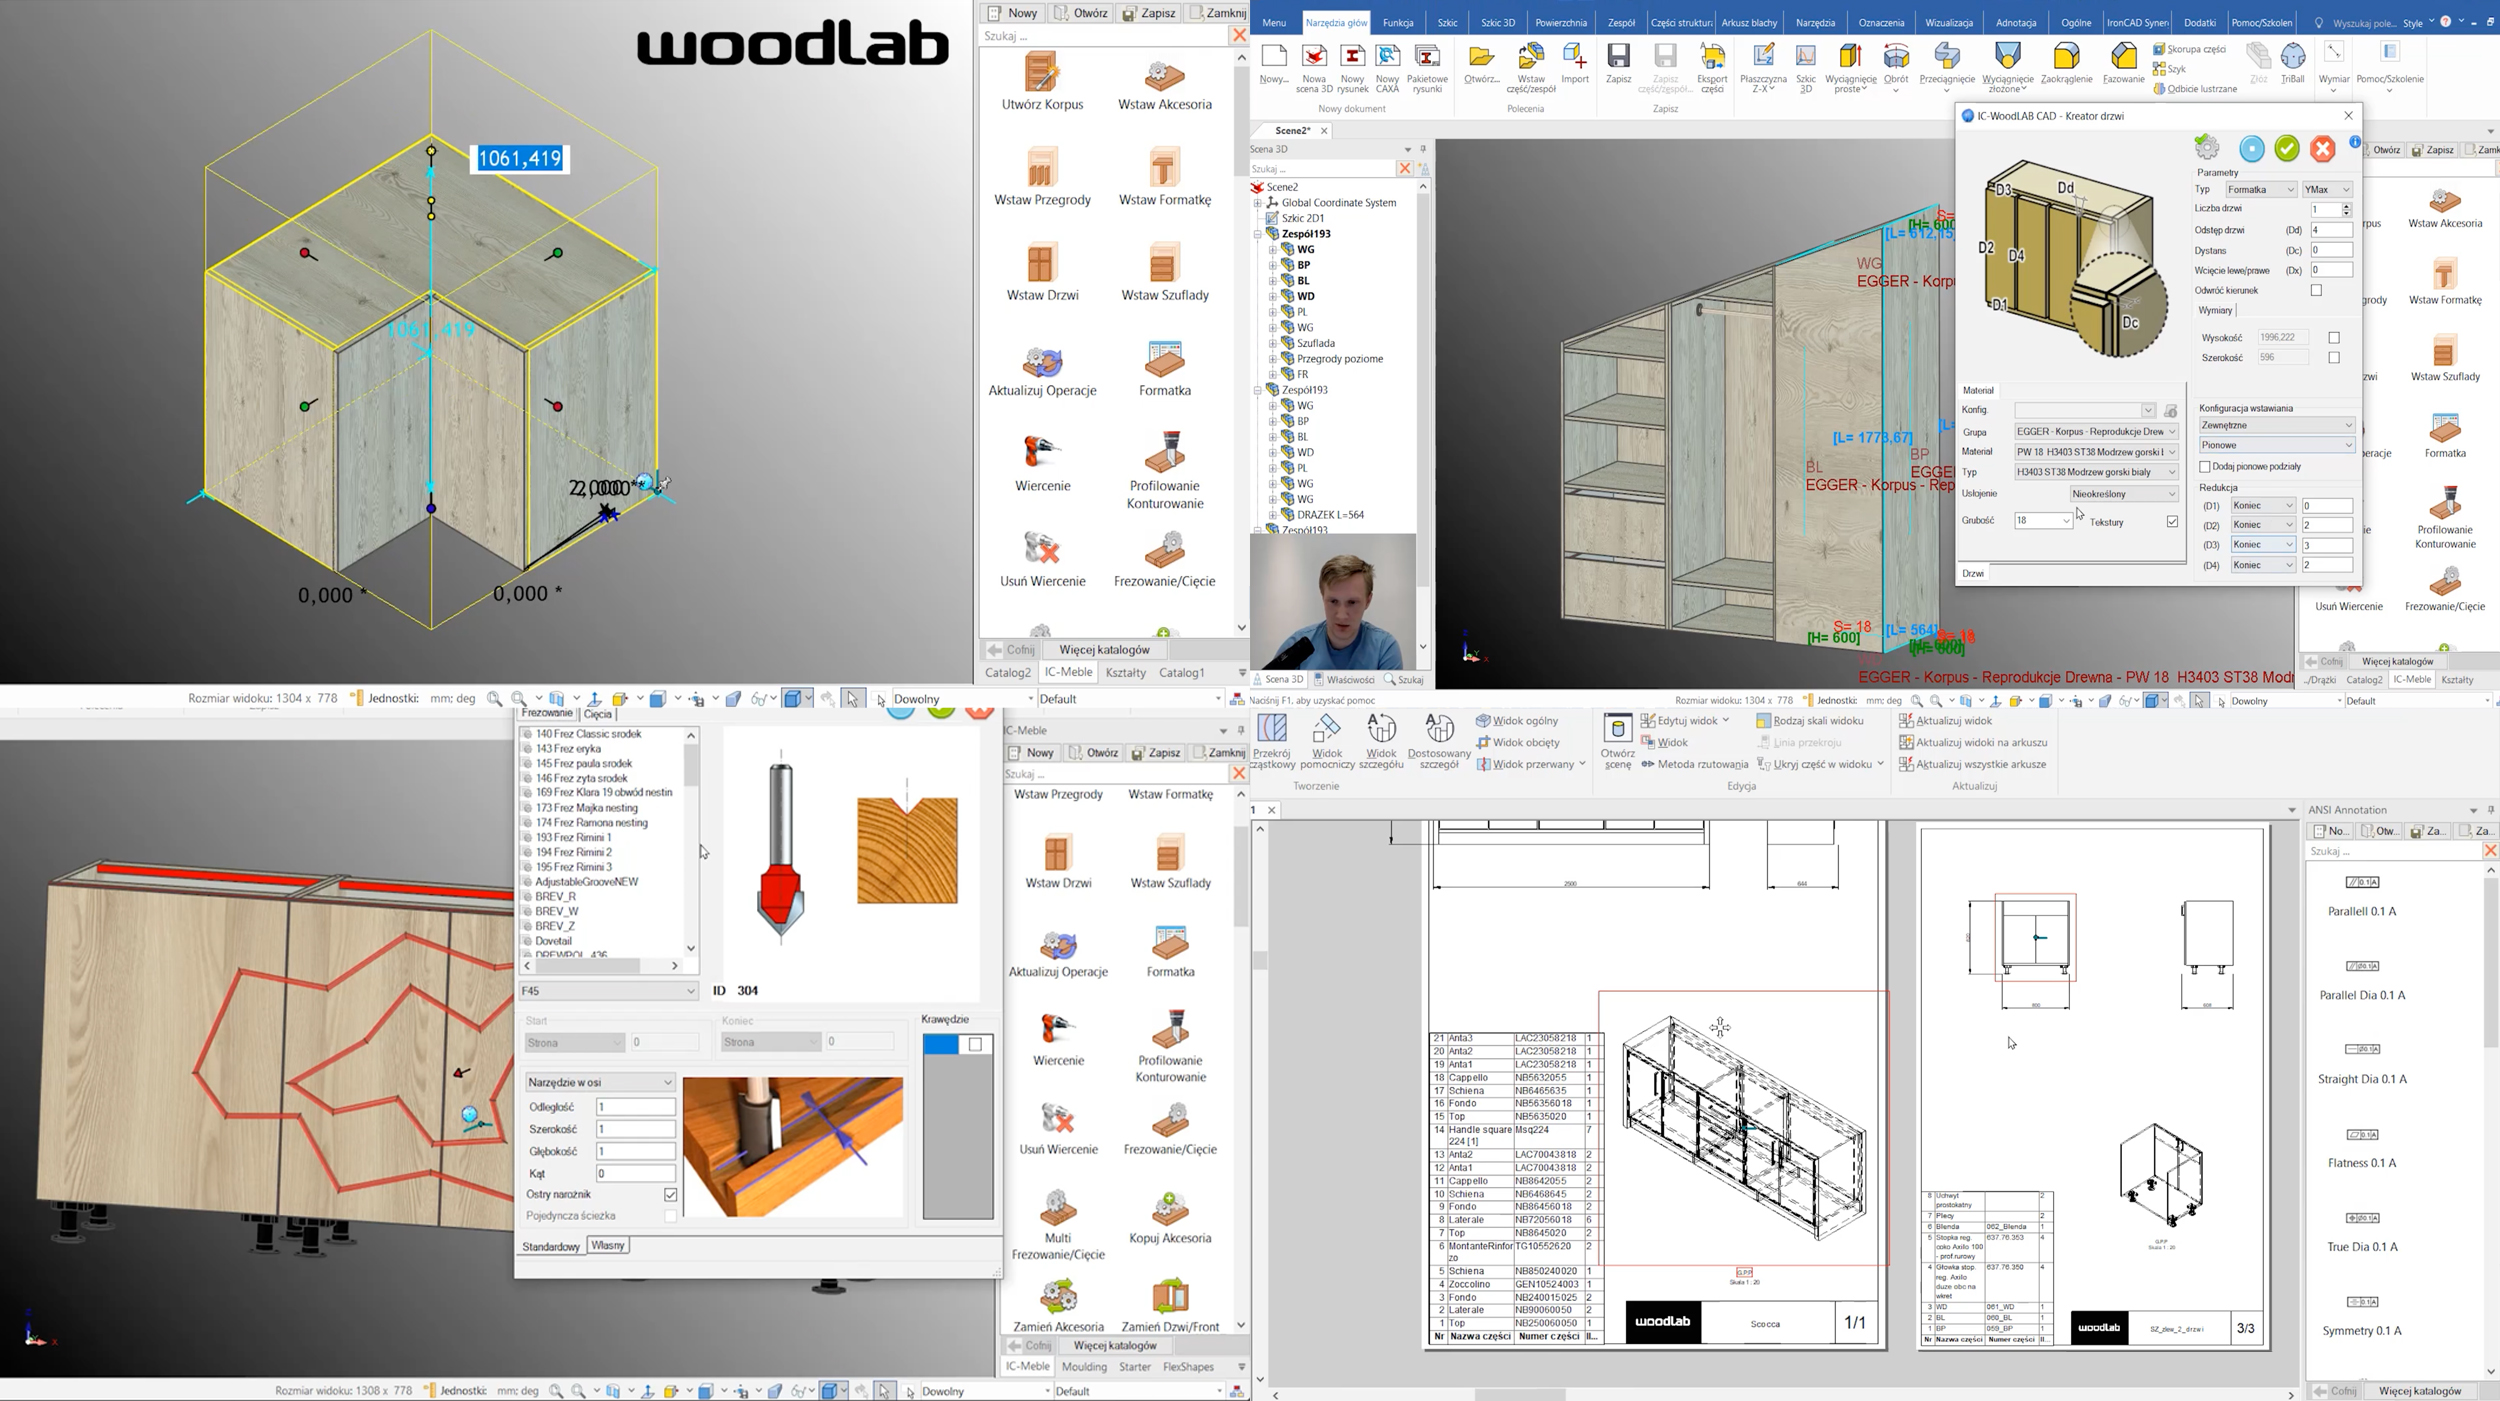Click the TriBall tool in the ribbon
This screenshot has height=1401, width=2500.
click(2292, 57)
